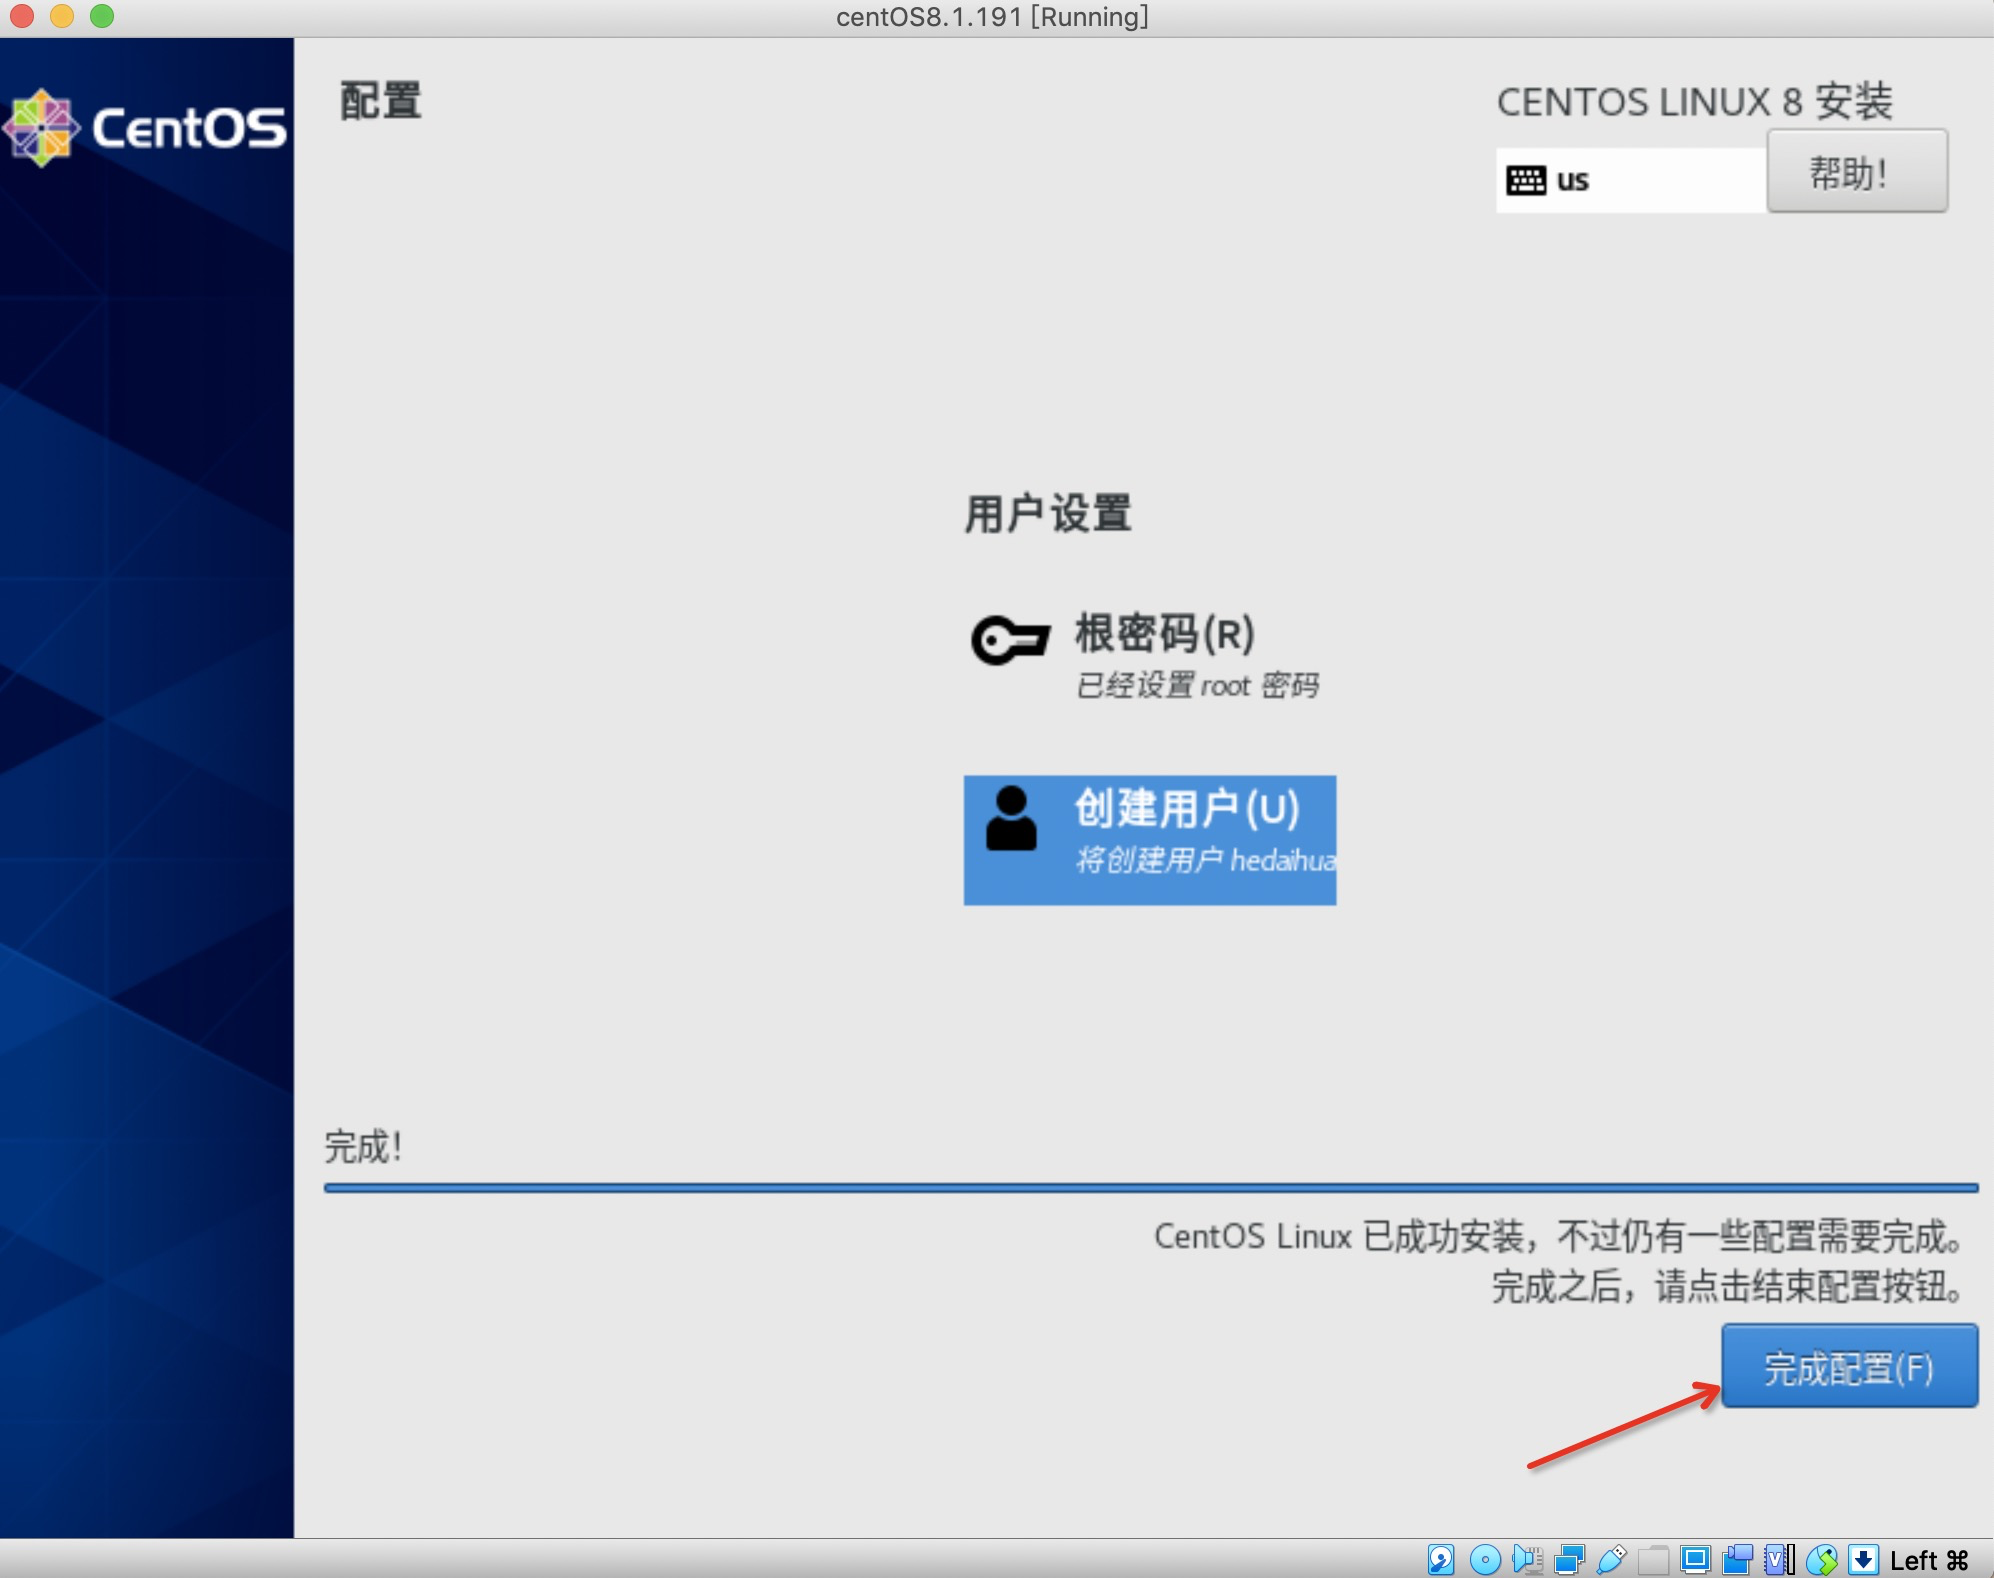Click the 帮助! button
The image size is (1994, 1578).
point(1858,172)
